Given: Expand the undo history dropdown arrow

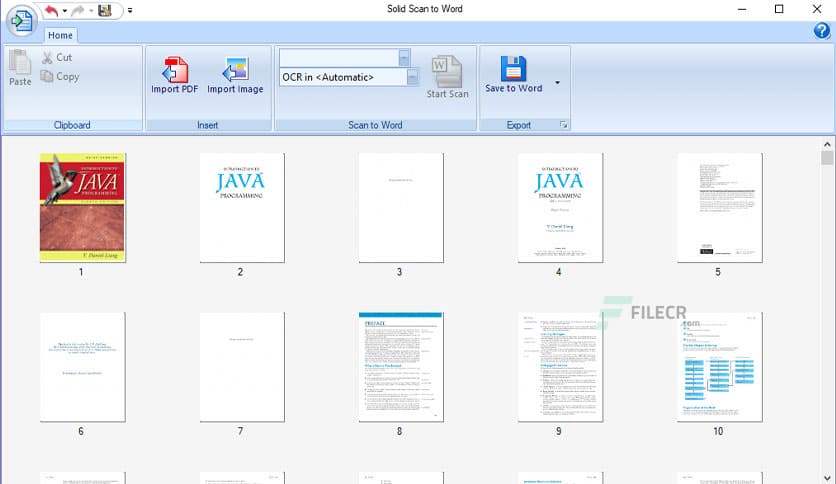Looking at the screenshot, I should (x=65, y=11).
